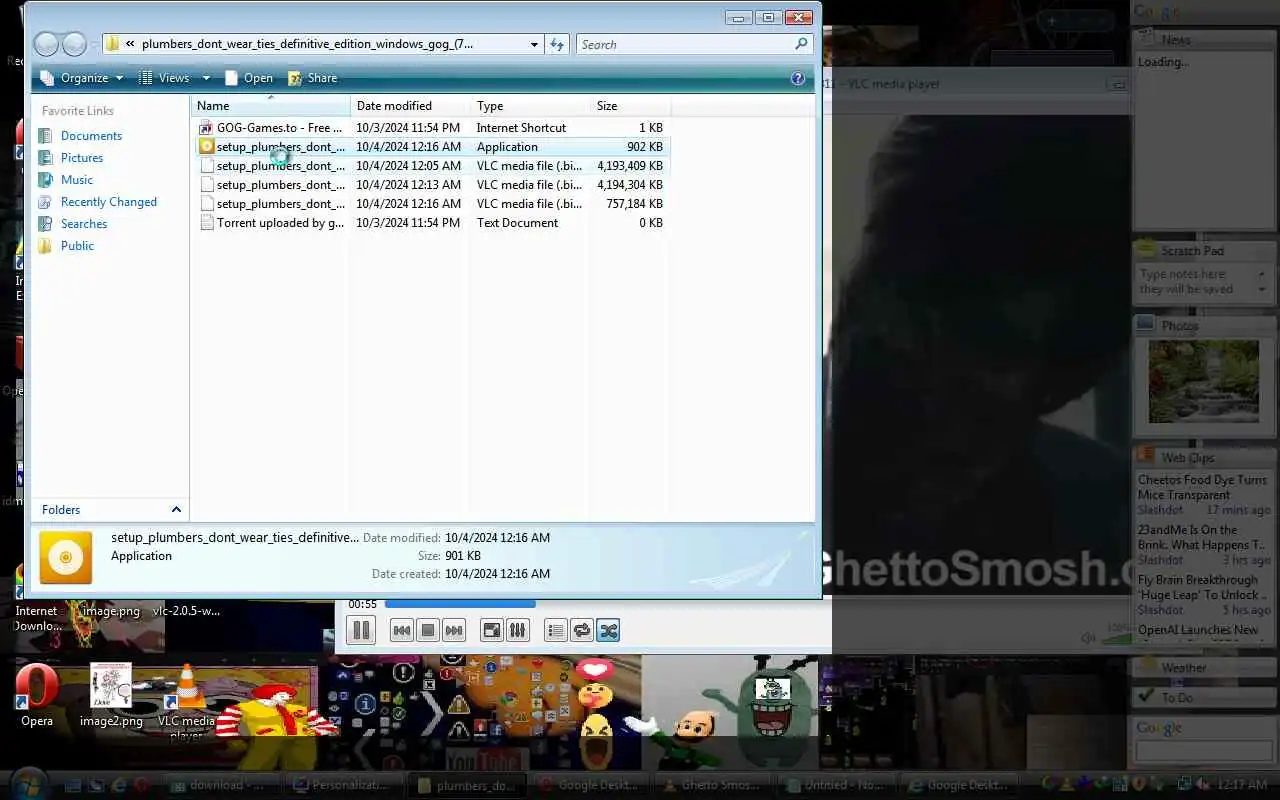Image resolution: width=1280 pixels, height=800 pixels.
Task: Show the VLC playlist
Action: coord(556,630)
